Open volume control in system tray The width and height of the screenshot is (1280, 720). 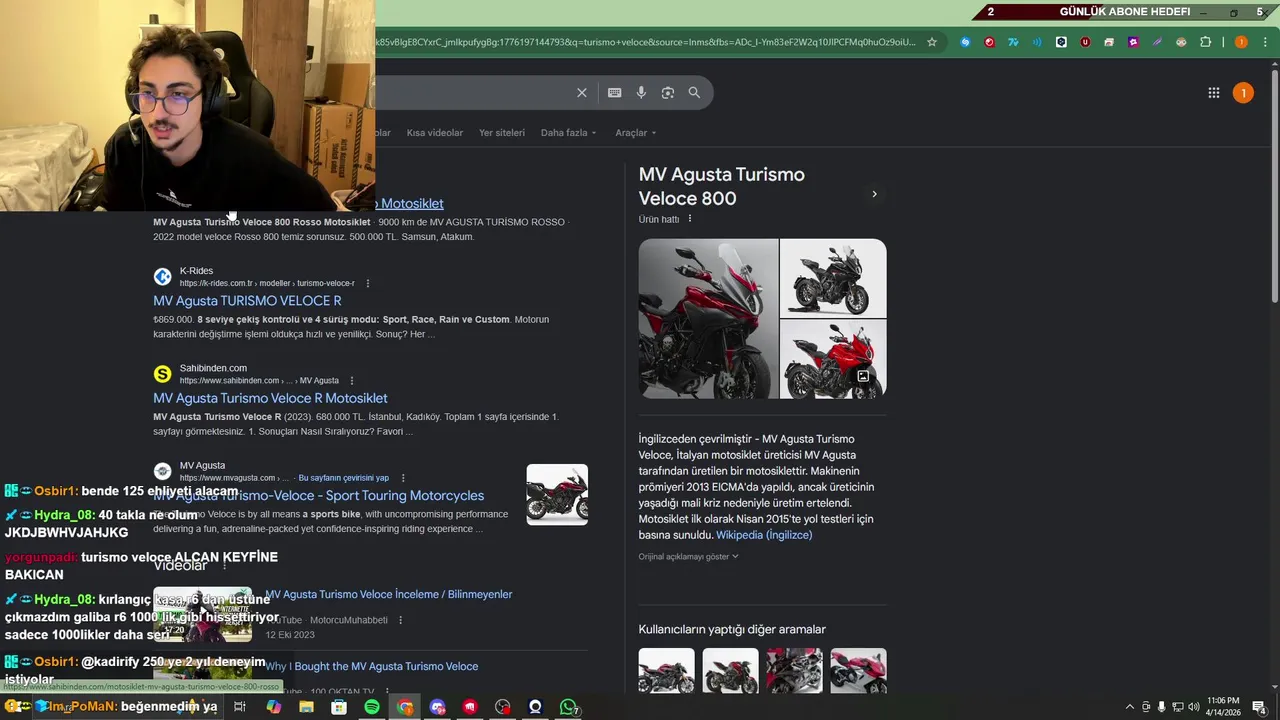coord(1193,707)
